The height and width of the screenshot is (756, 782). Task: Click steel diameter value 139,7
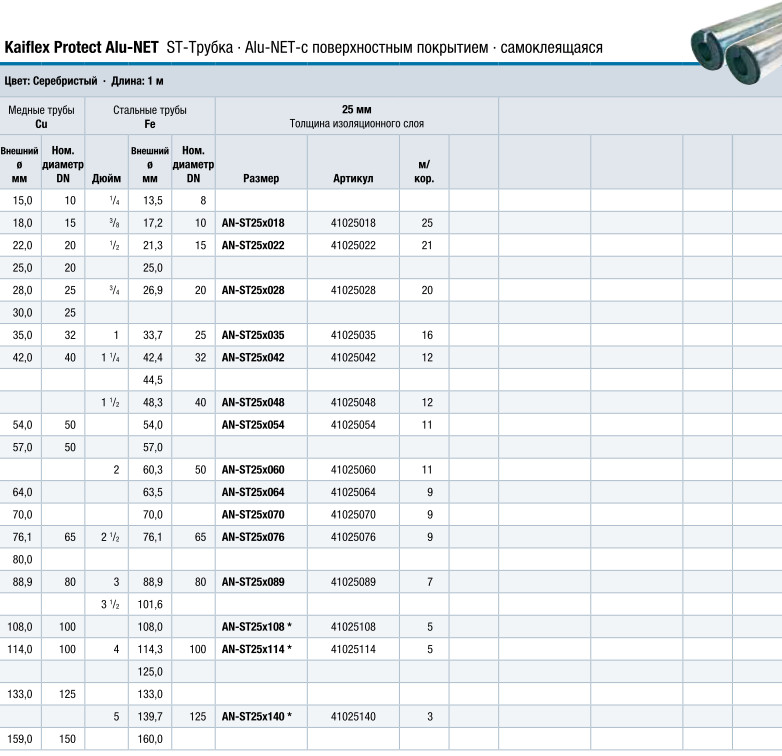150,717
